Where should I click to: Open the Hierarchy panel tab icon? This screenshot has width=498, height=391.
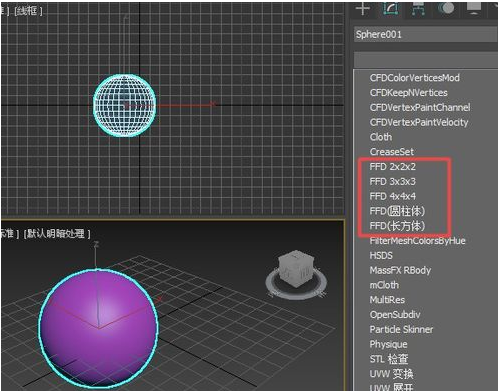[418, 8]
